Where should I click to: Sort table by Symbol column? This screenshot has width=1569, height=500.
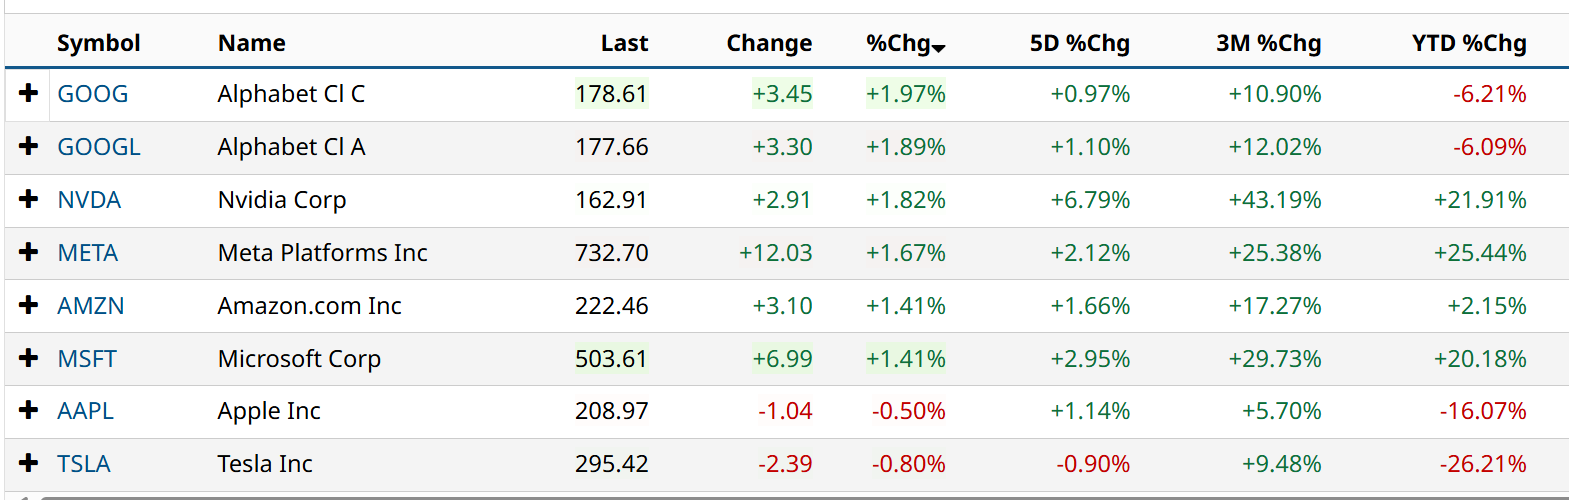click(x=98, y=43)
